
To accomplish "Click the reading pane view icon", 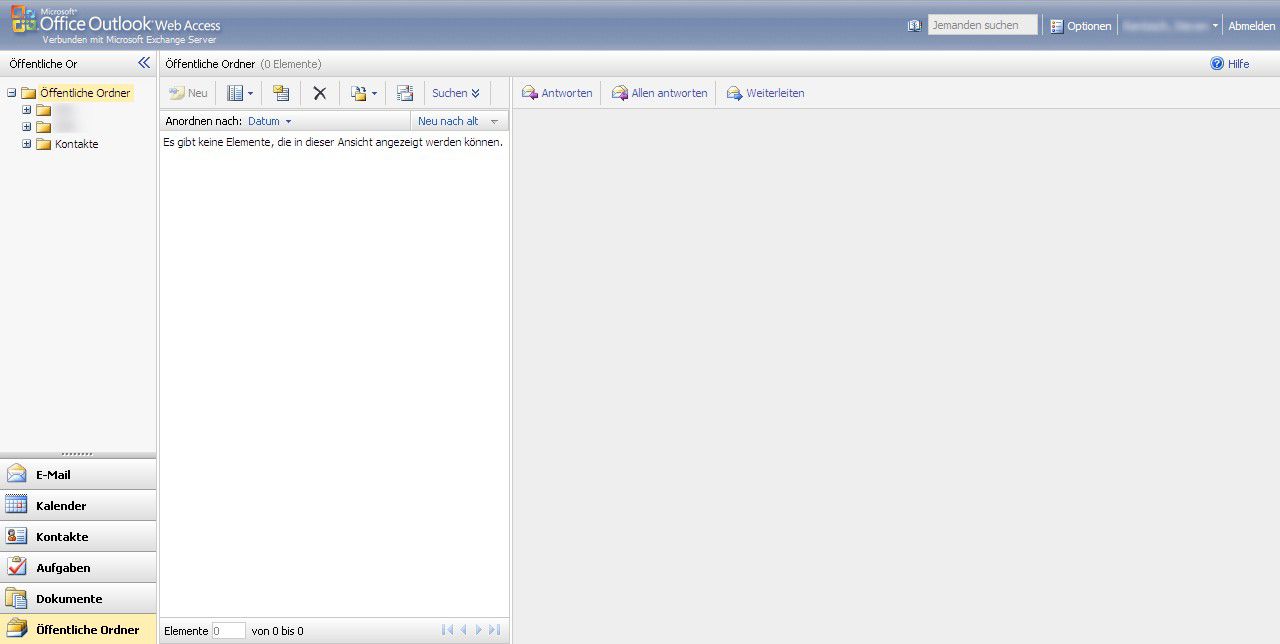I will point(236,93).
